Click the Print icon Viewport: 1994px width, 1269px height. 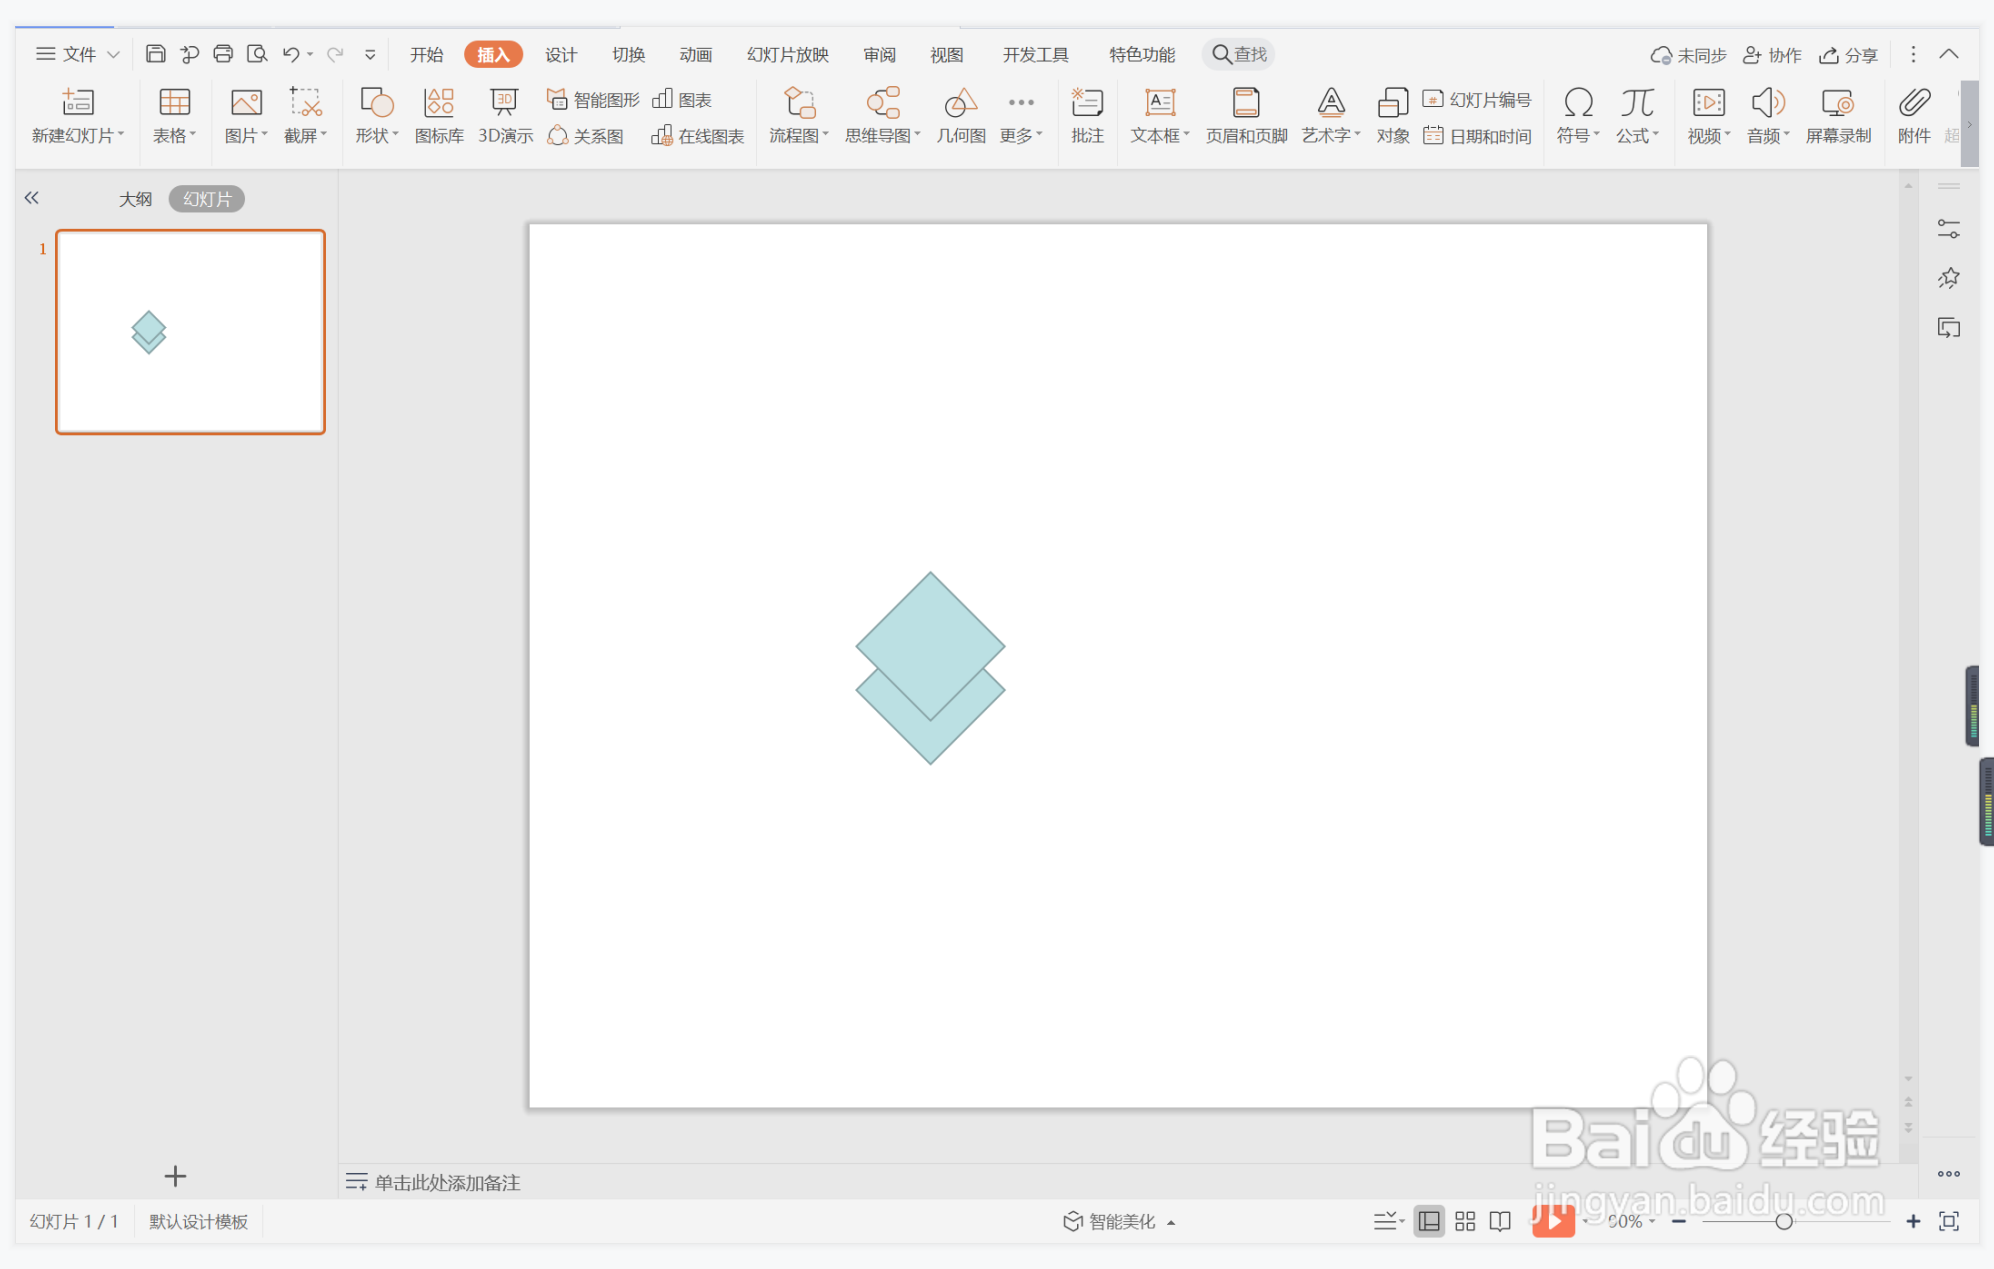(223, 54)
